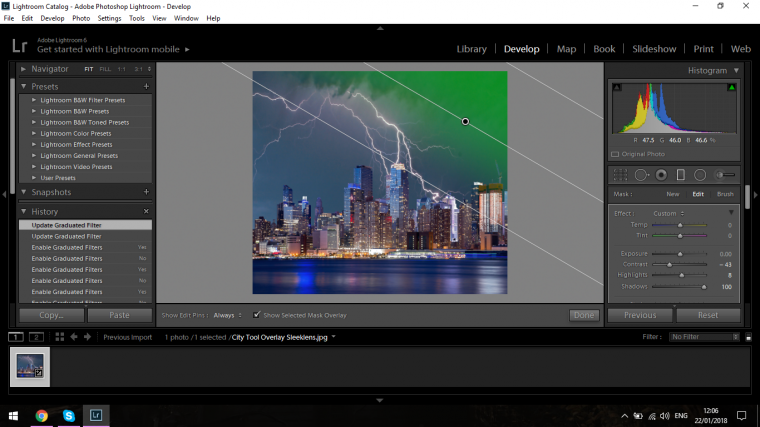Choose Brush mask mode
Viewport: 760px width, 427px height.
click(725, 194)
